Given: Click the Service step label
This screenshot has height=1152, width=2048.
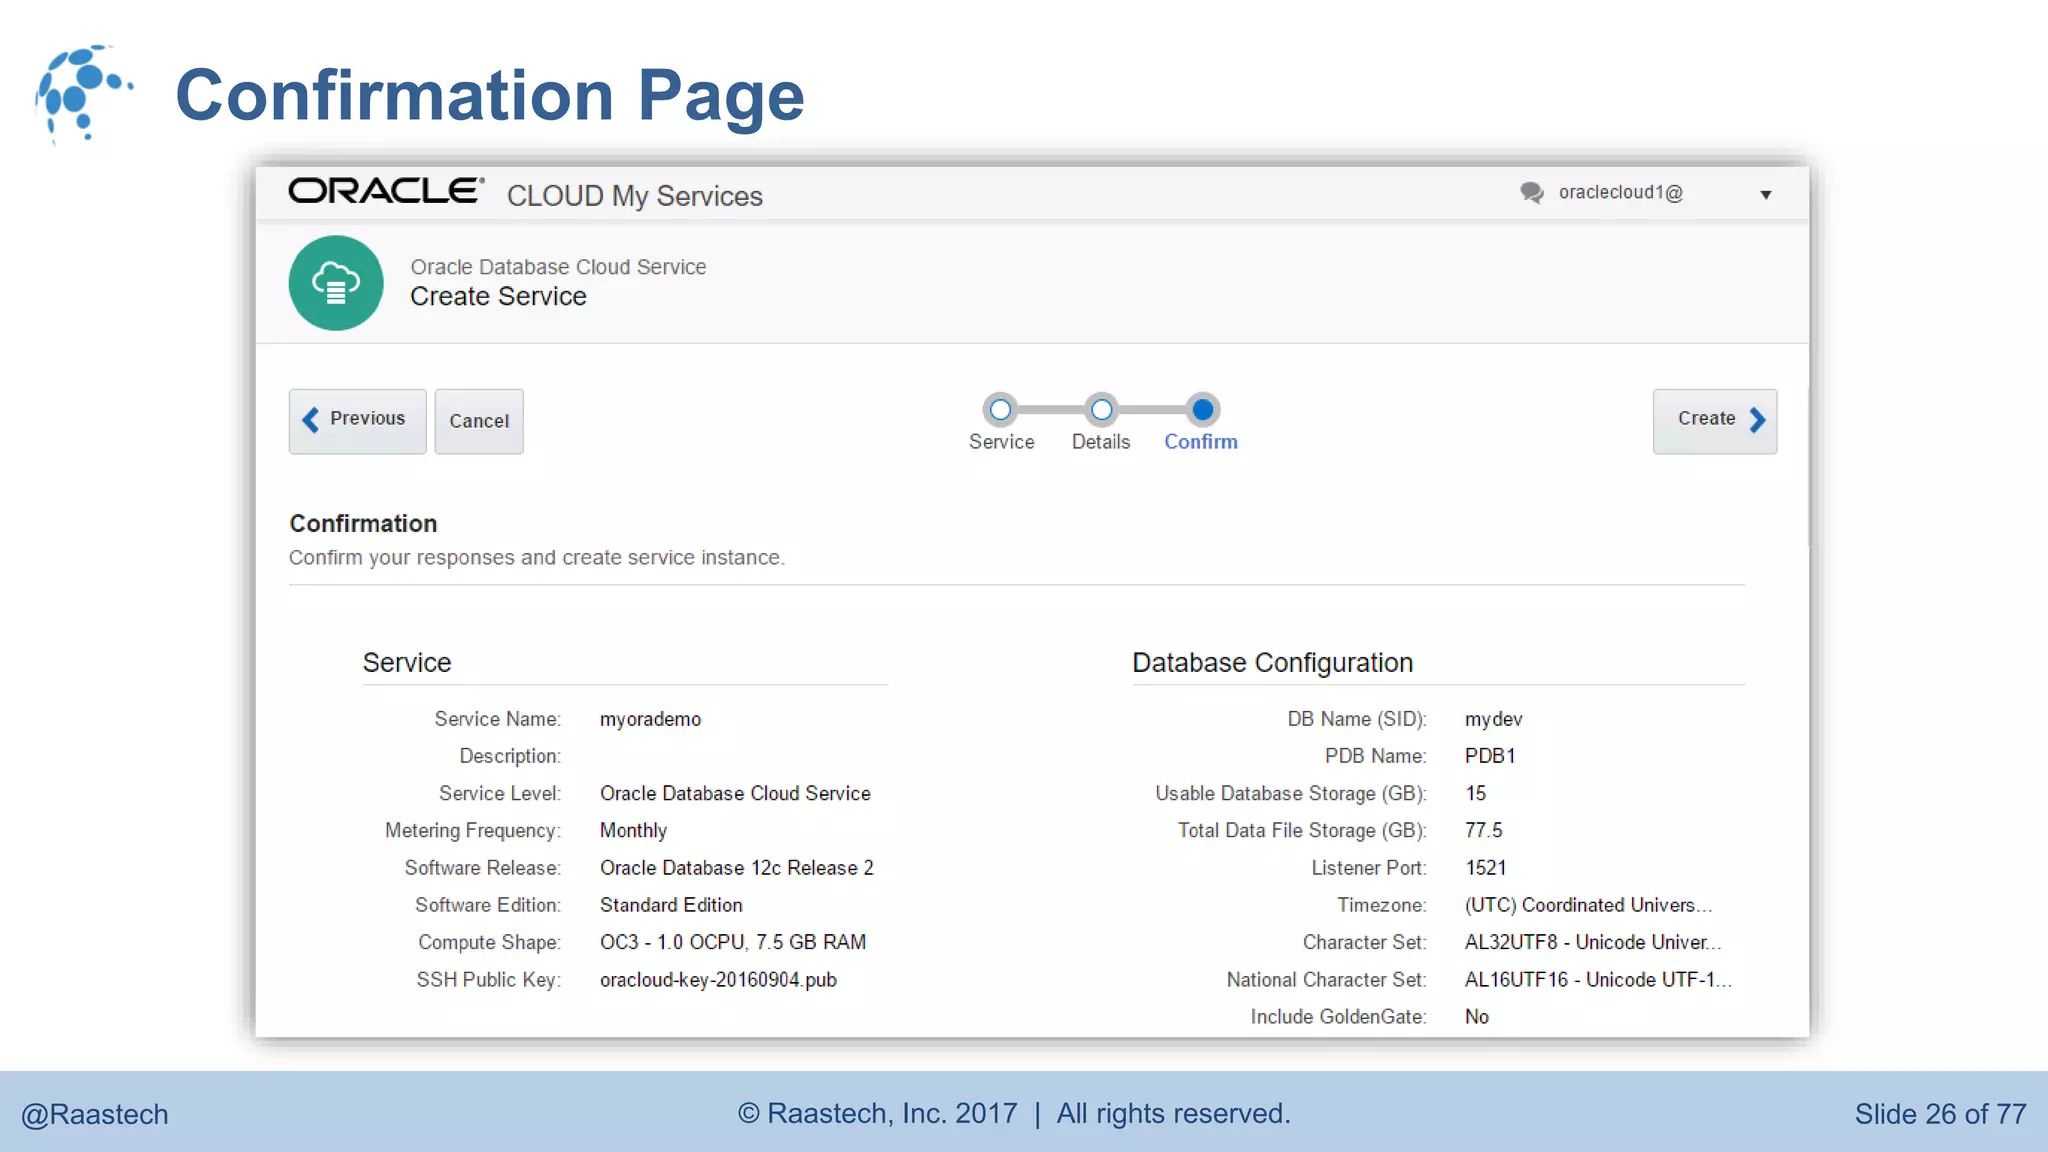Looking at the screenshot, I should coord(1001,442).
